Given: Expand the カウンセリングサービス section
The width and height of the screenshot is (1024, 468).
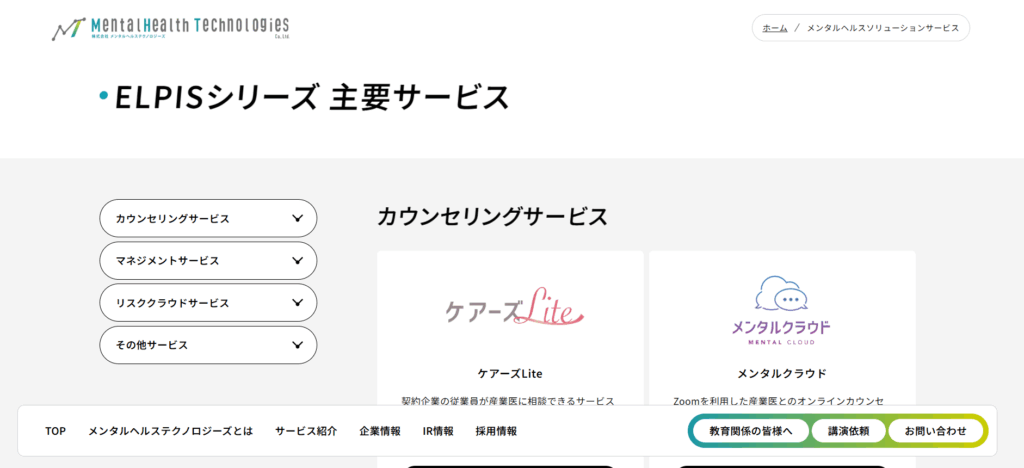Looking at the screenshot, I should pos(208,219).
